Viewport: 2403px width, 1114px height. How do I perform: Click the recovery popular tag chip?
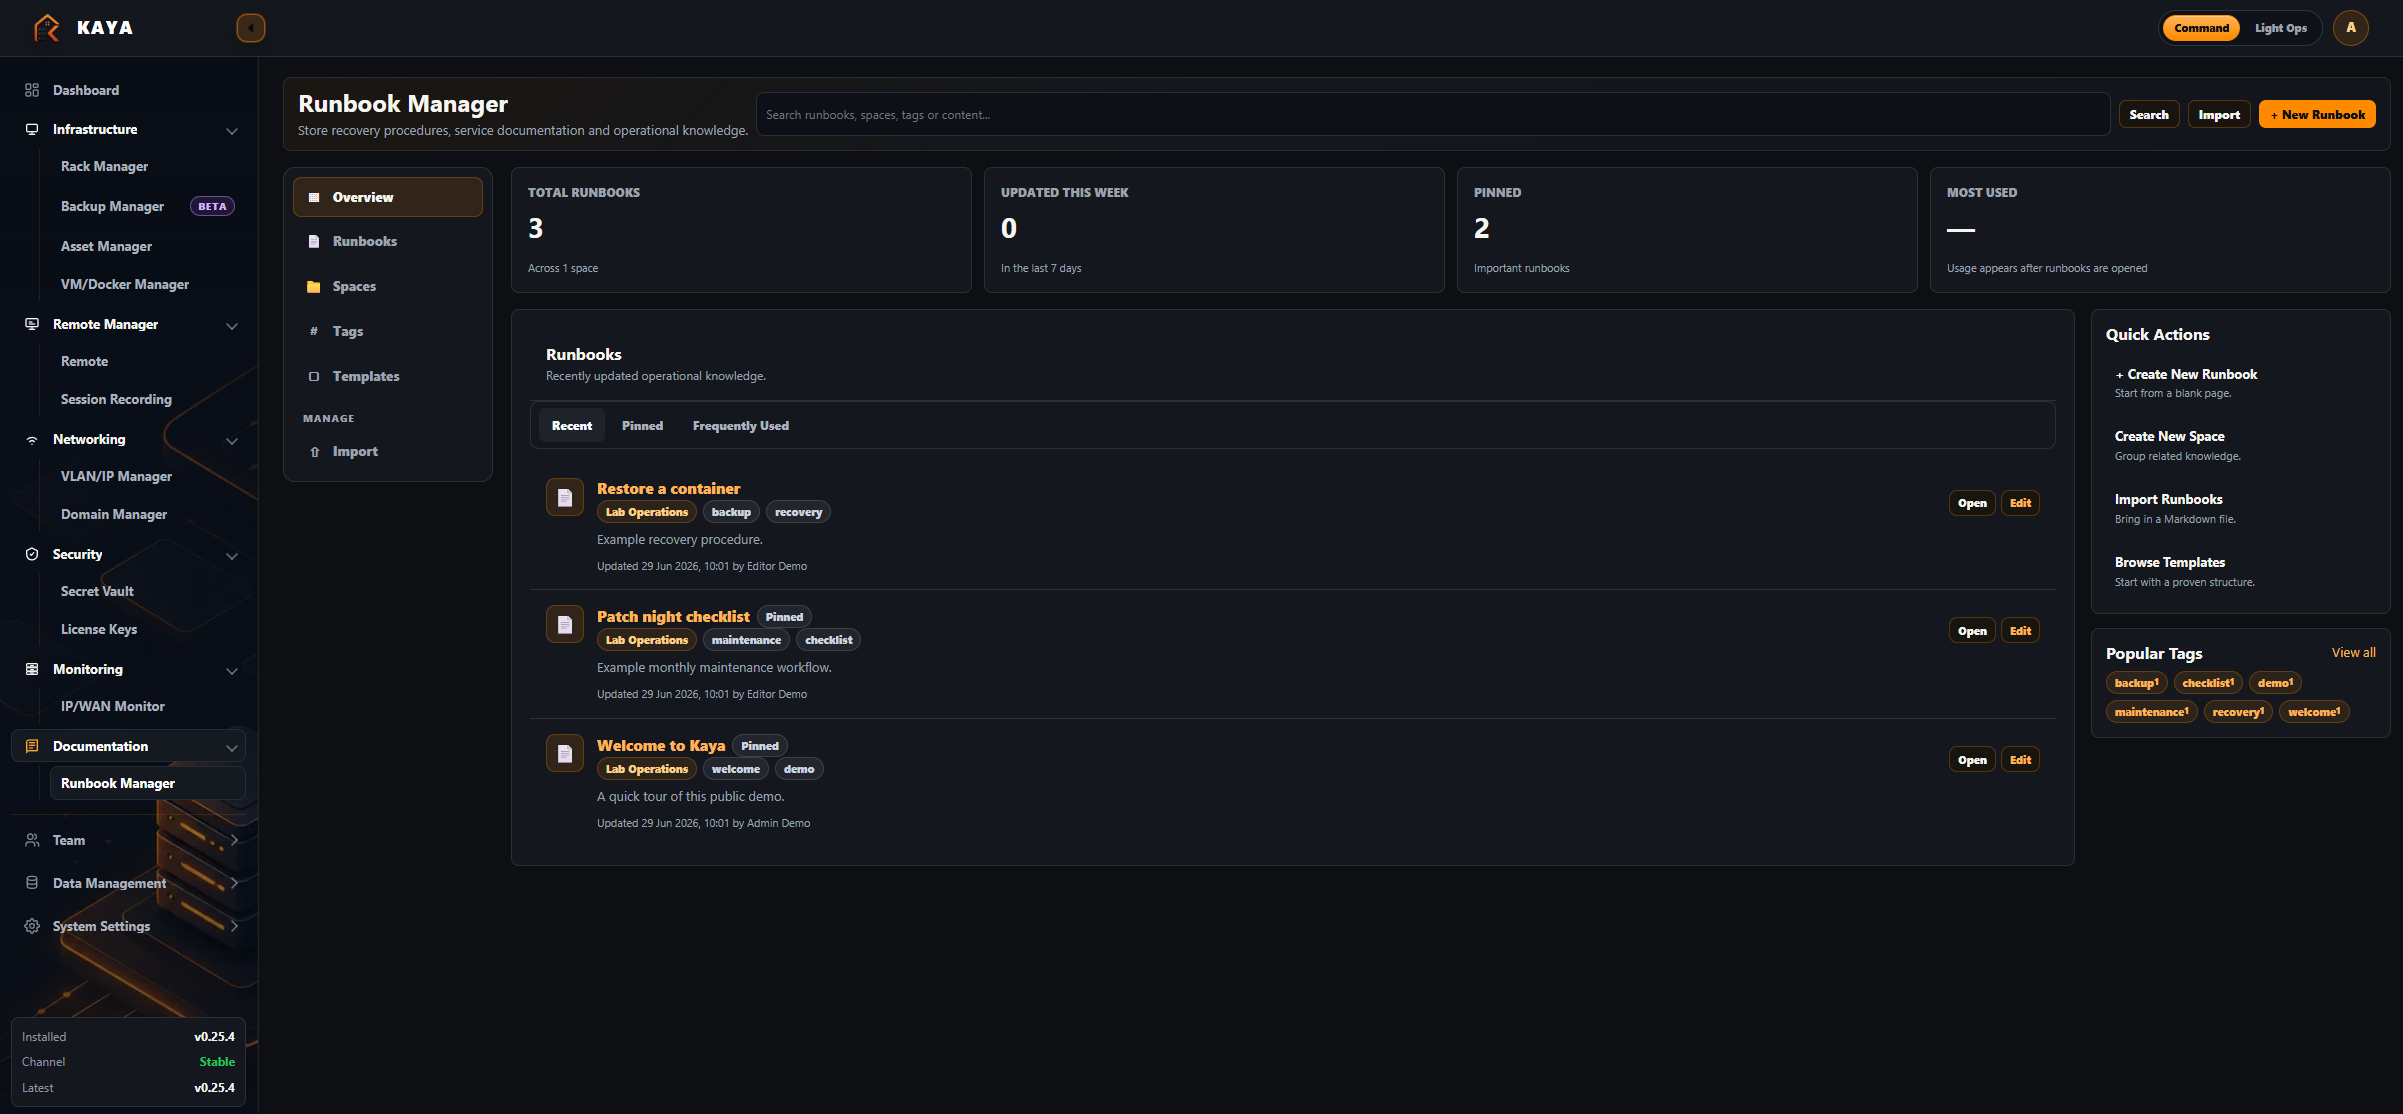click(2238, 712)
